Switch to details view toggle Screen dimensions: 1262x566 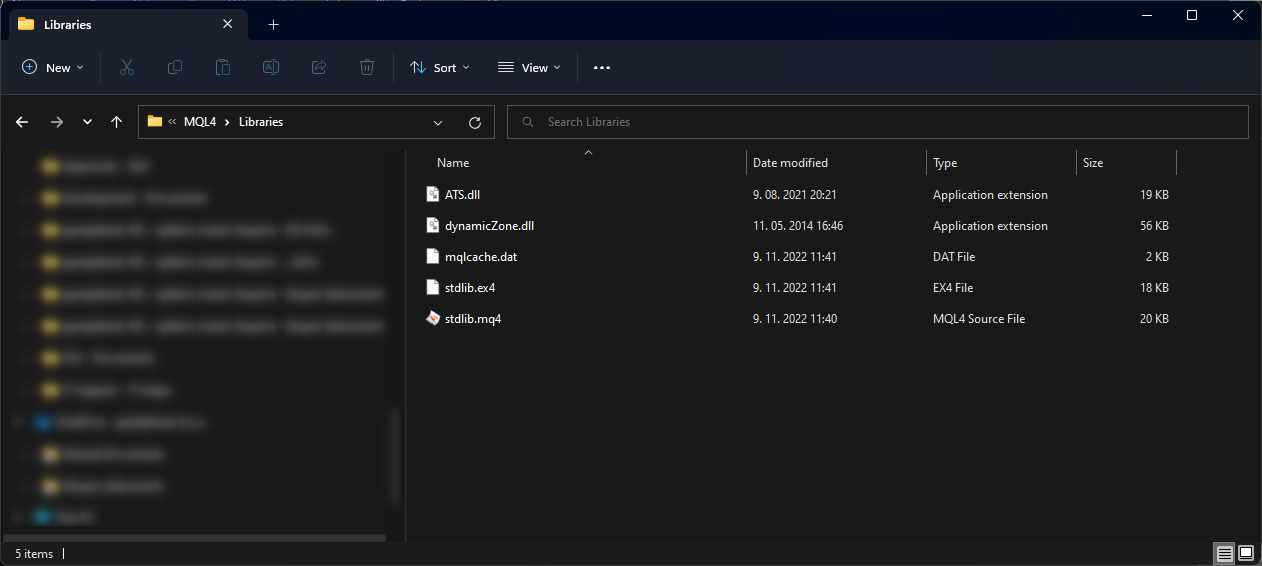(1224, 553)
